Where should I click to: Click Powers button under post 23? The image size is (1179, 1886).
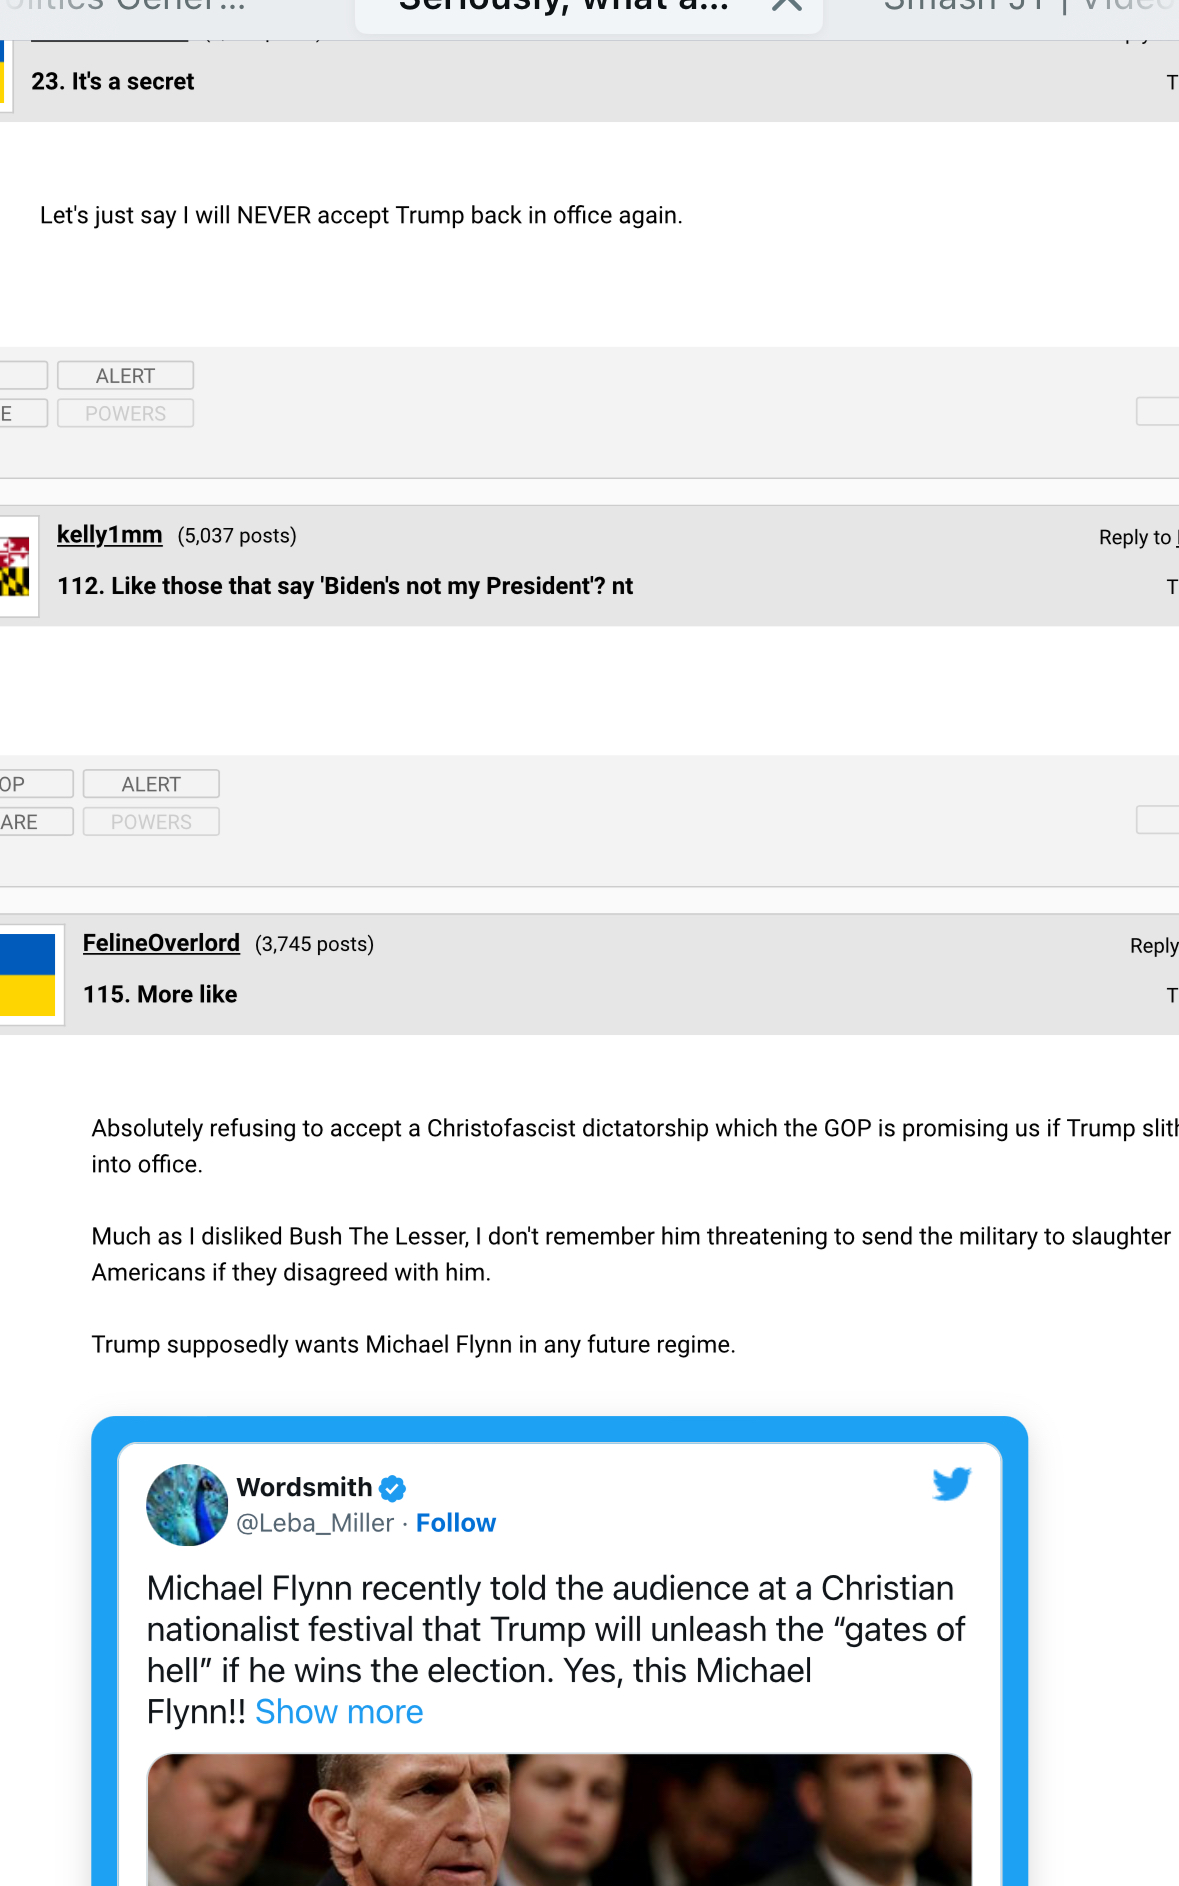point(126,414)
